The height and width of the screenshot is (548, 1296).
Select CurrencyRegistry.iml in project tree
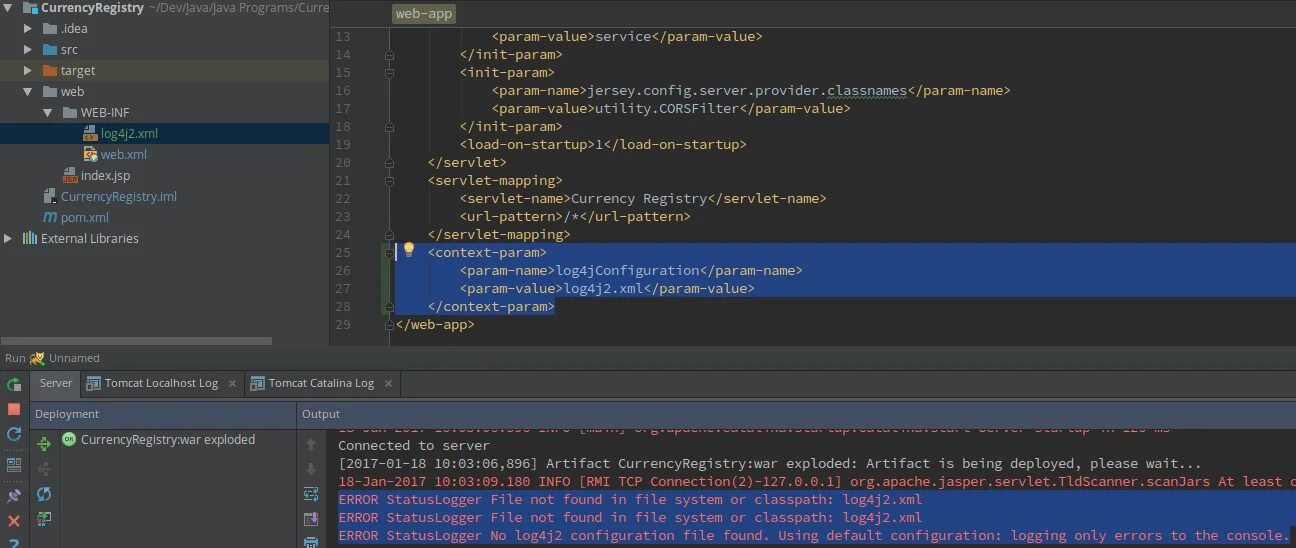[x=119, y=196]
